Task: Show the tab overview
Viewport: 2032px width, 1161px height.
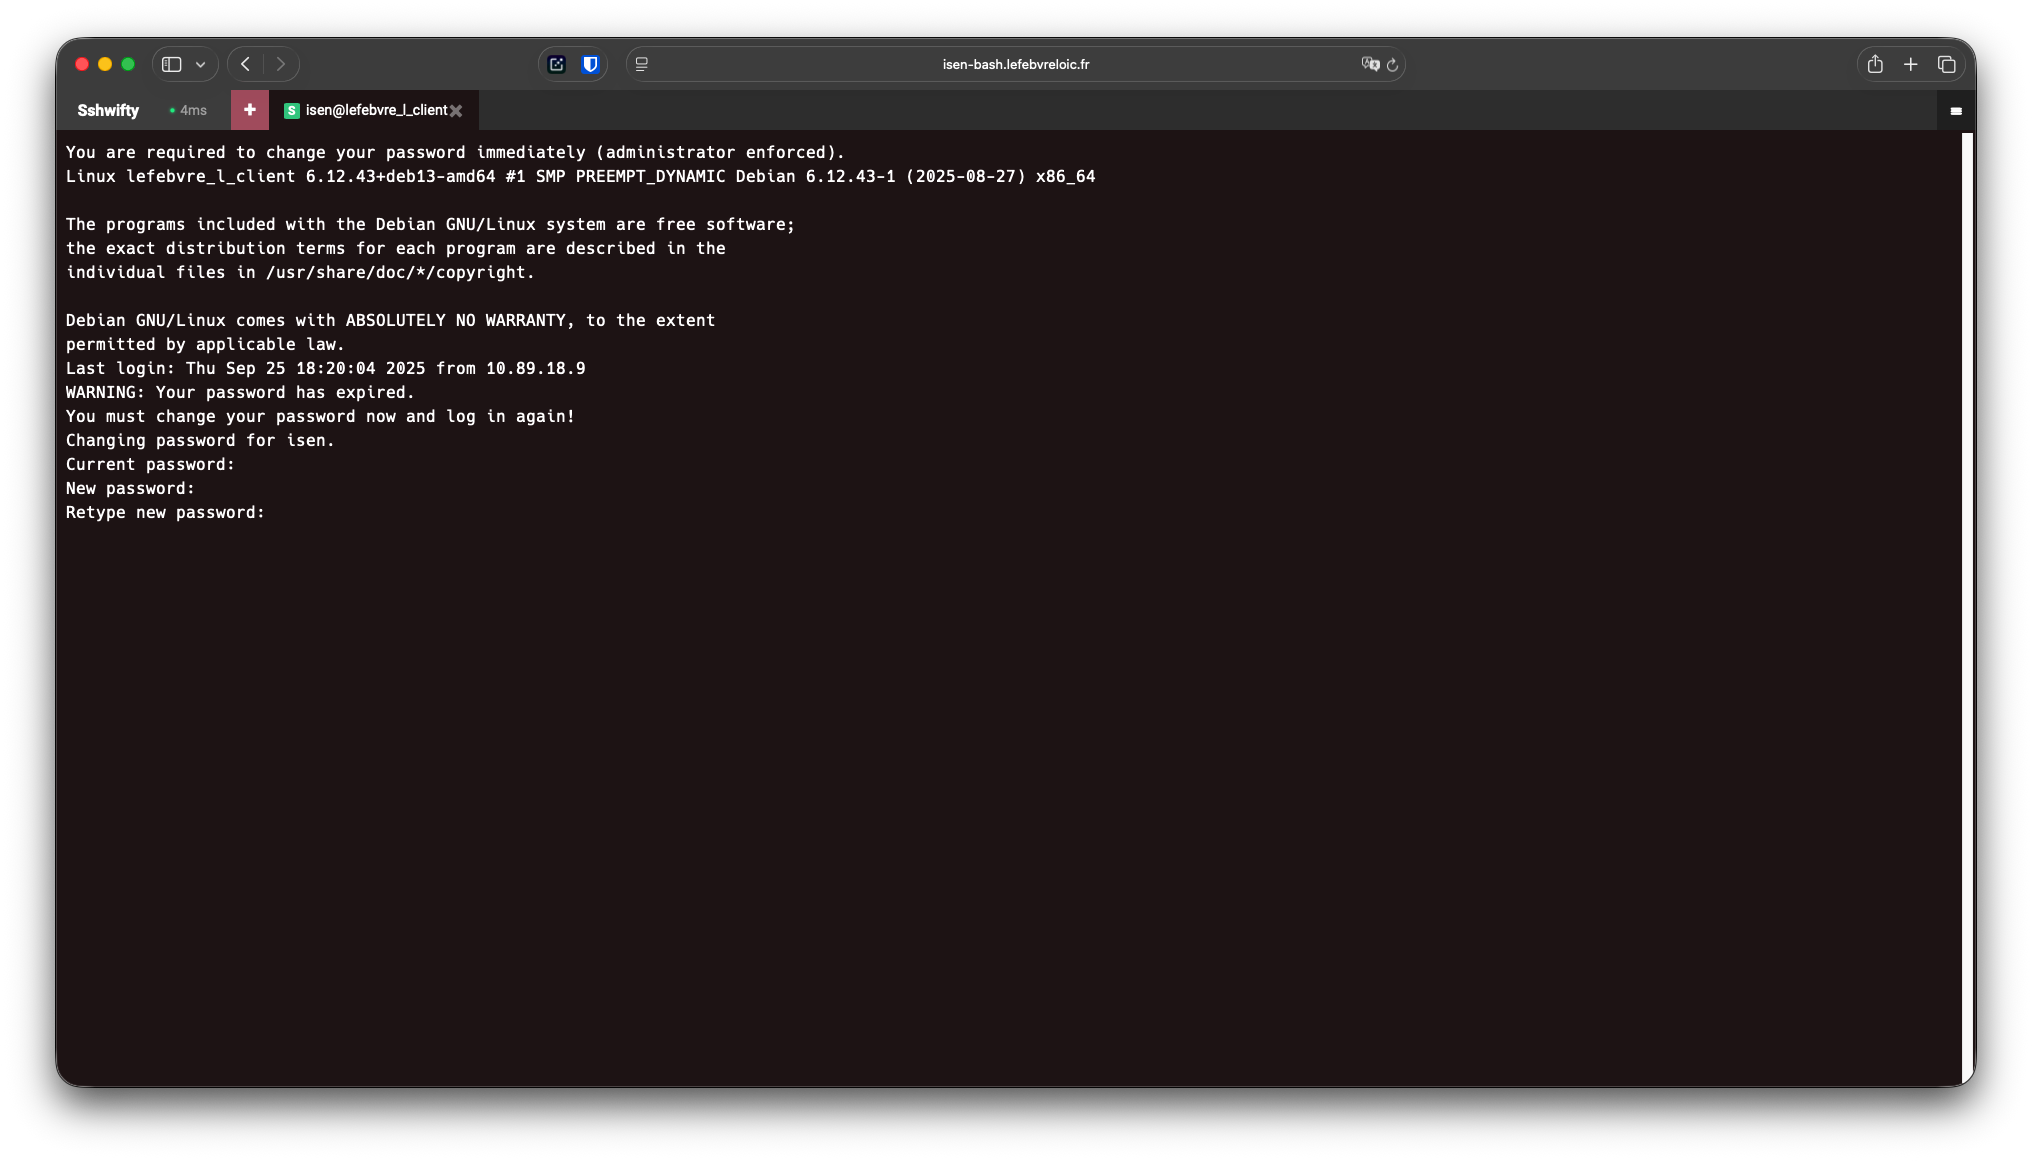Action: tap(1946, 64)
